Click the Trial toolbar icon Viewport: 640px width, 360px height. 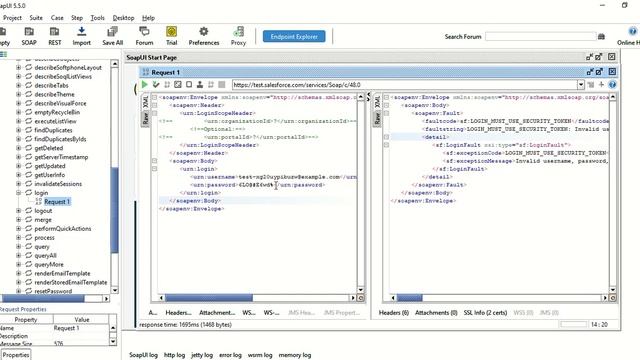(x=171, y=36)
